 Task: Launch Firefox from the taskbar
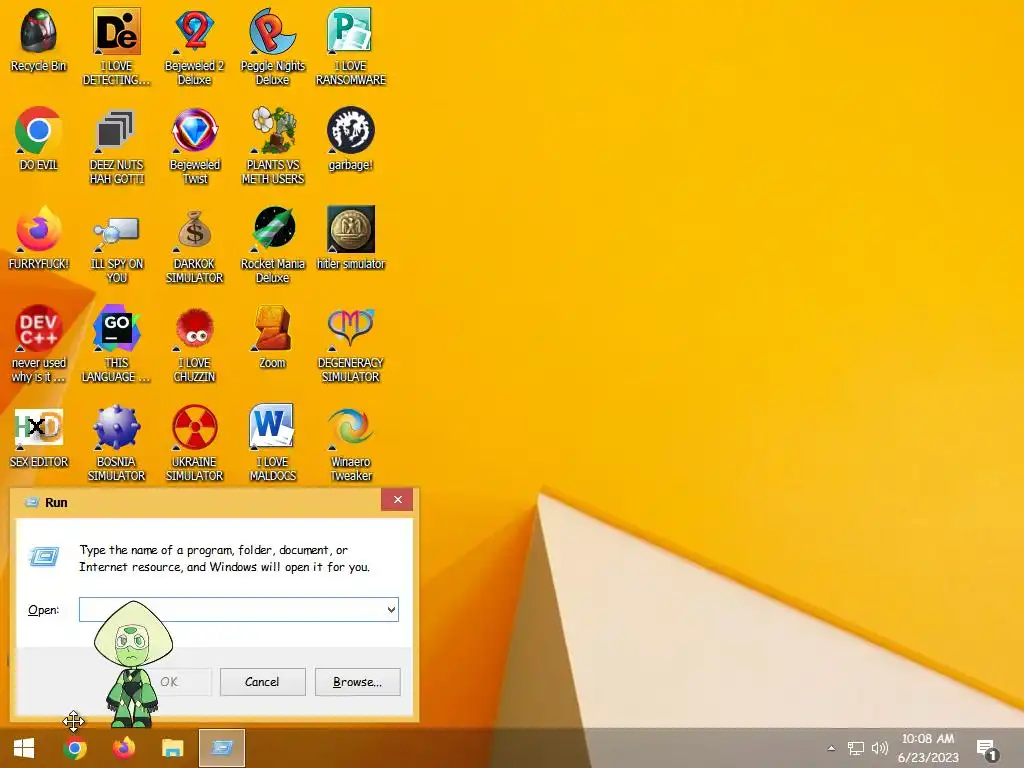coord(123,748)
